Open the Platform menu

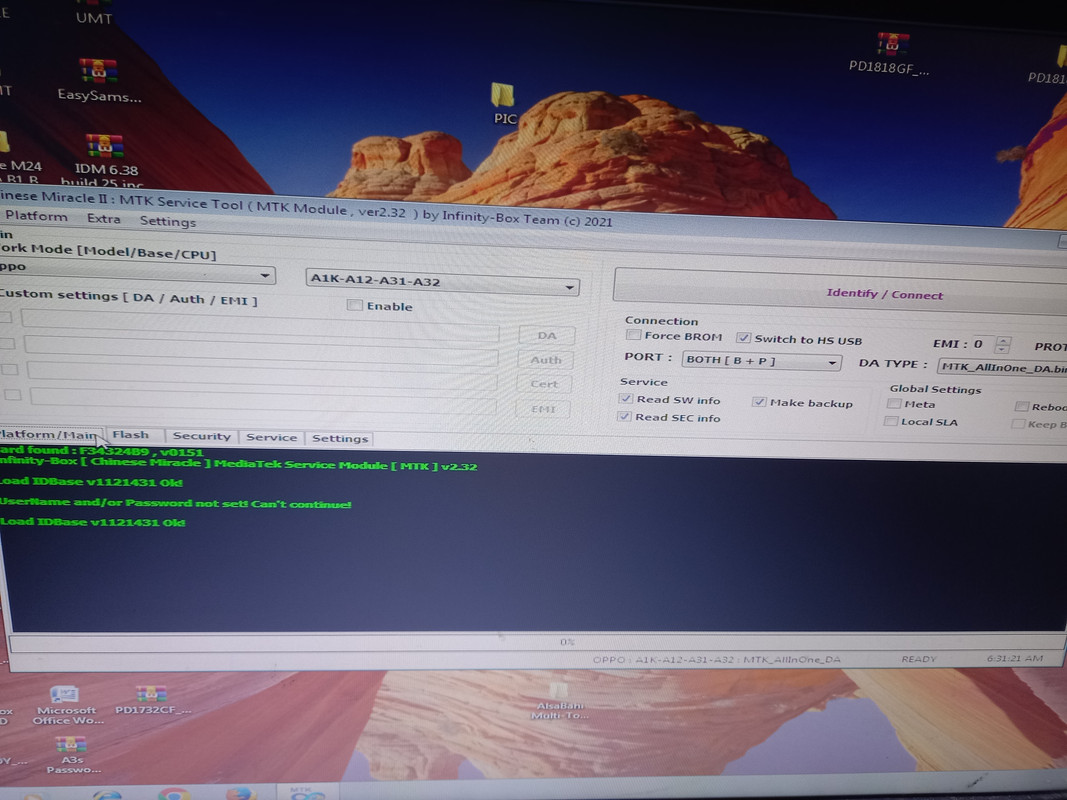36,216
